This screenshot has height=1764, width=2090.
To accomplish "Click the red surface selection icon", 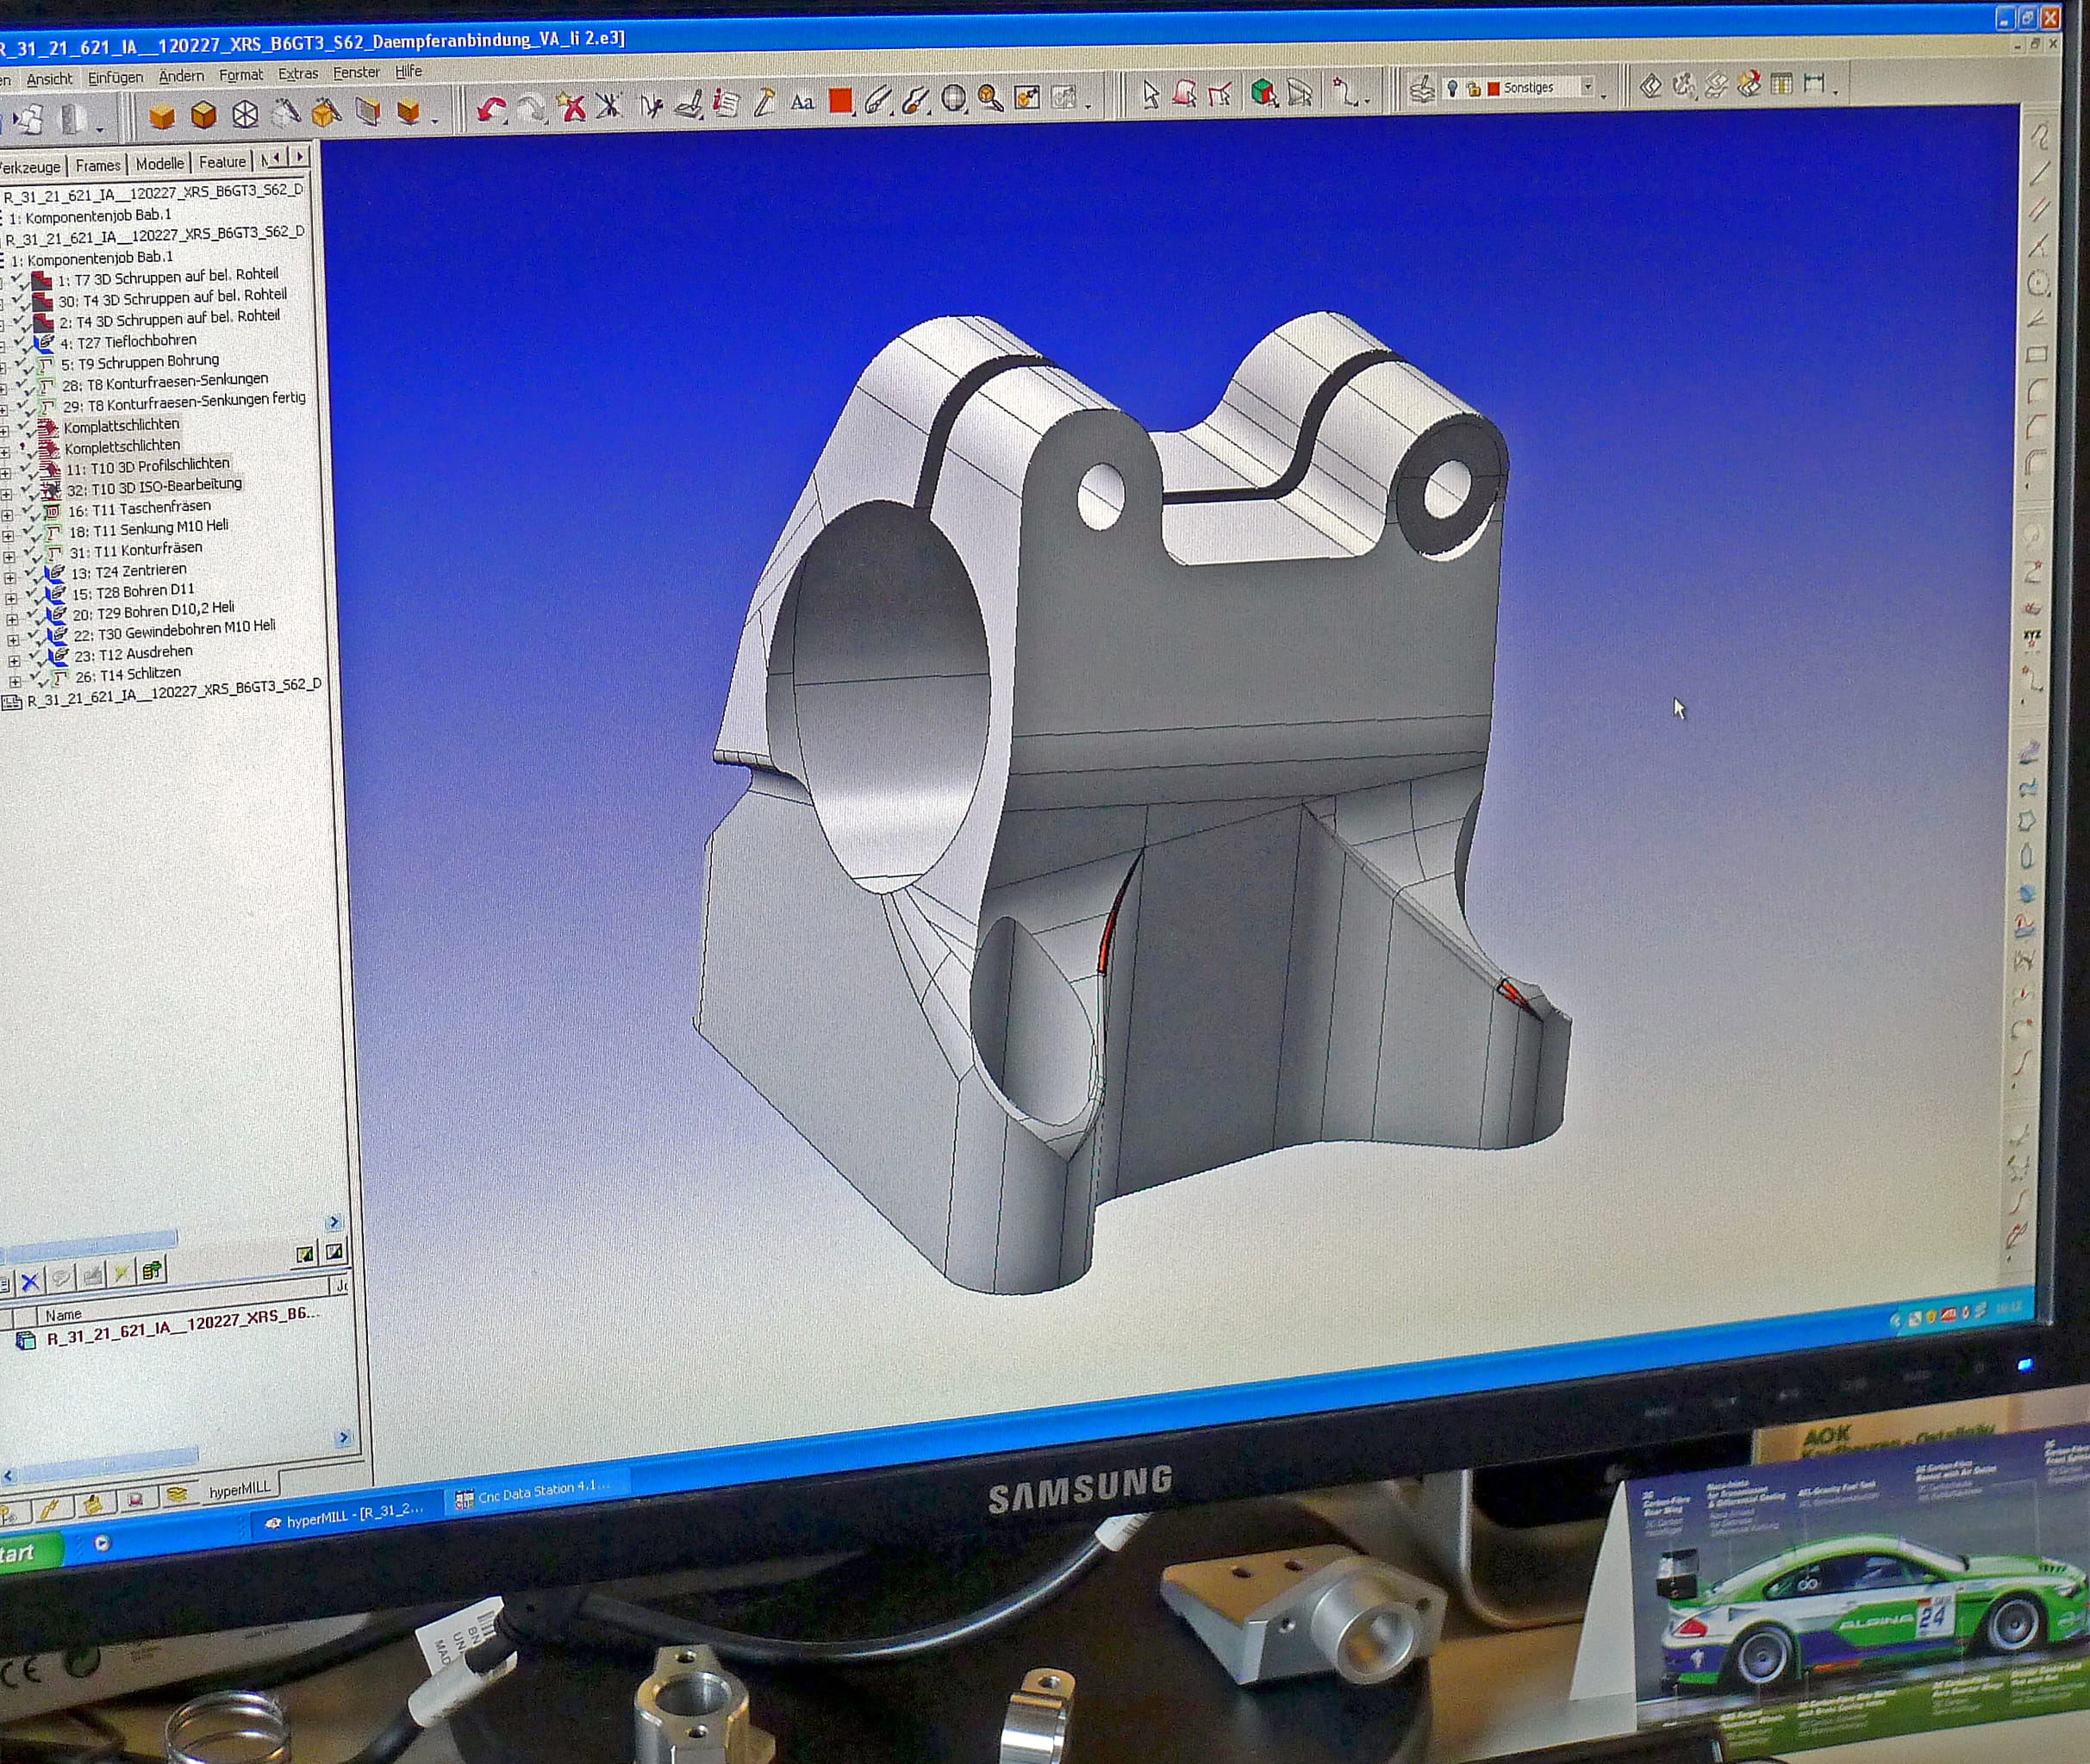I will 1185,95.
